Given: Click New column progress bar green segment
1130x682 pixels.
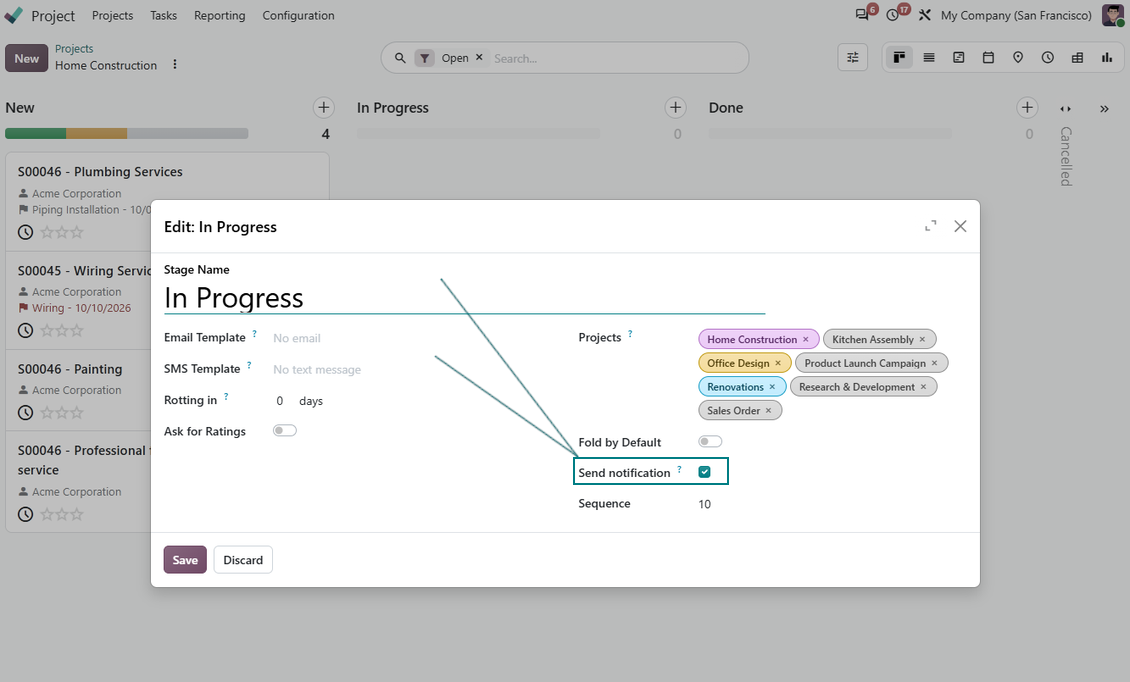Looking at the screenshot, I should pos(35,133).
